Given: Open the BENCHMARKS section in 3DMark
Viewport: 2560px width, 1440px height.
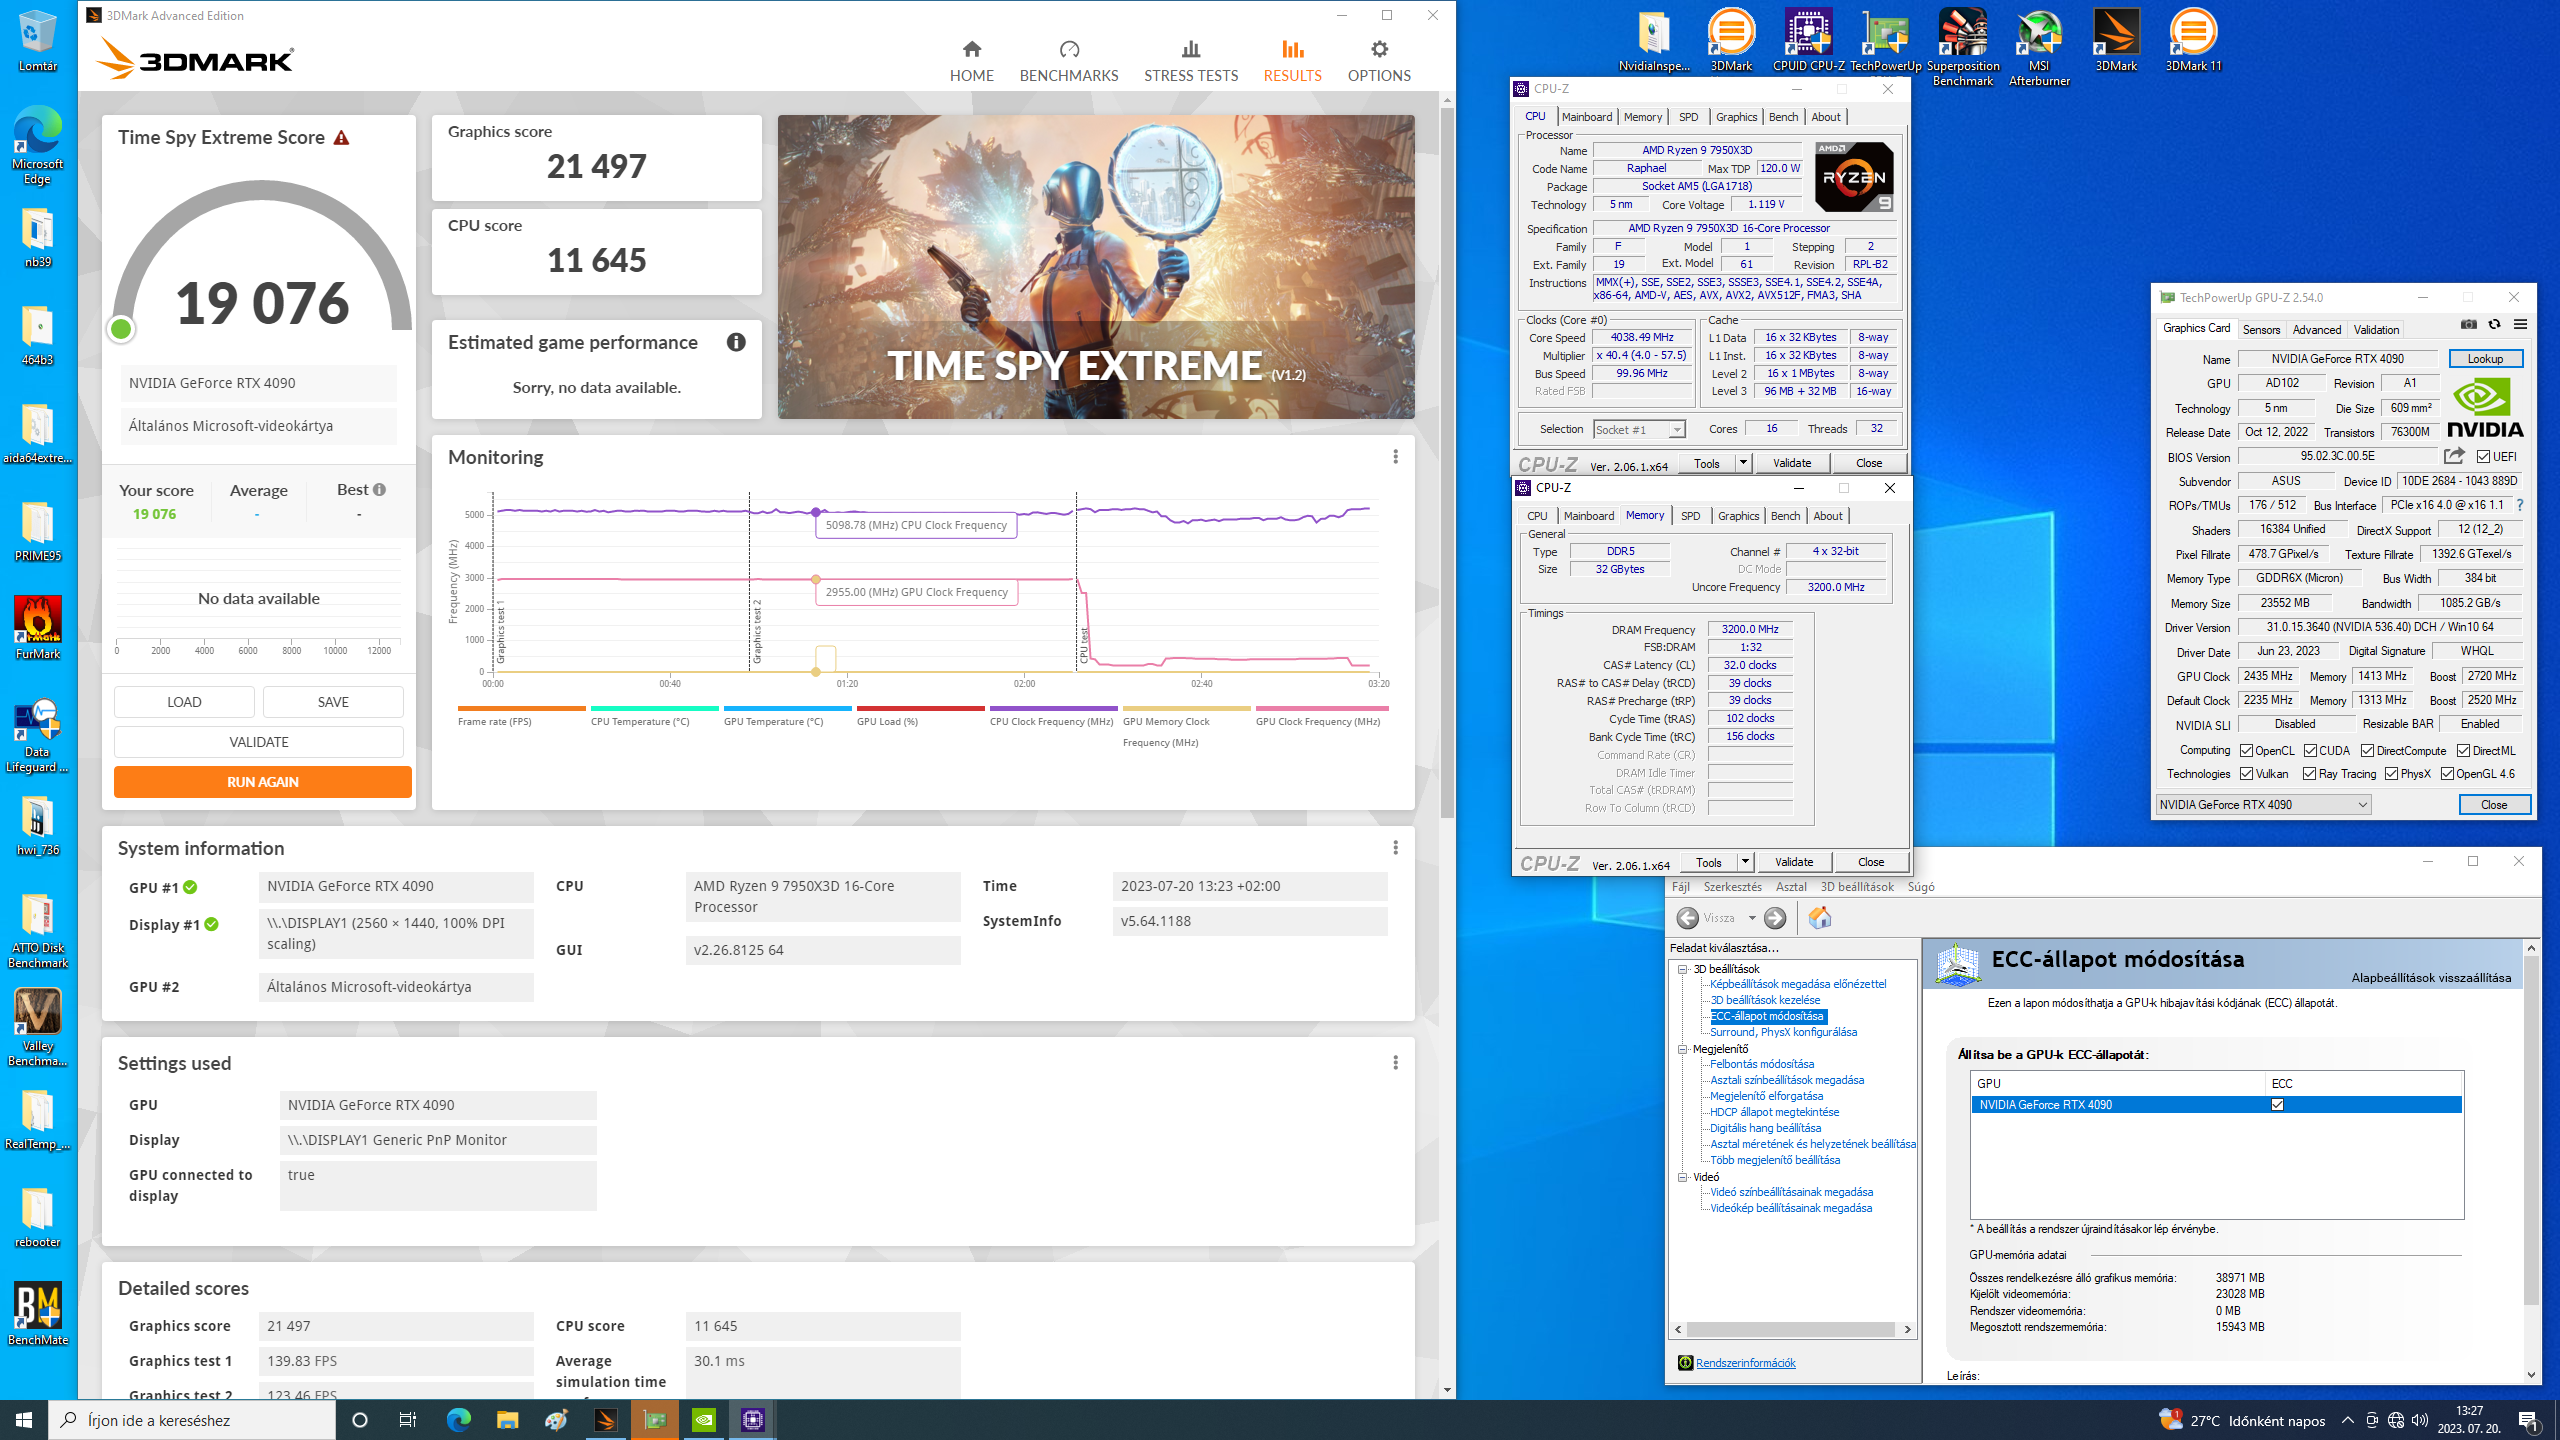Looking at the screenshot, I should pyautogui.click(x=1068, y=61).
